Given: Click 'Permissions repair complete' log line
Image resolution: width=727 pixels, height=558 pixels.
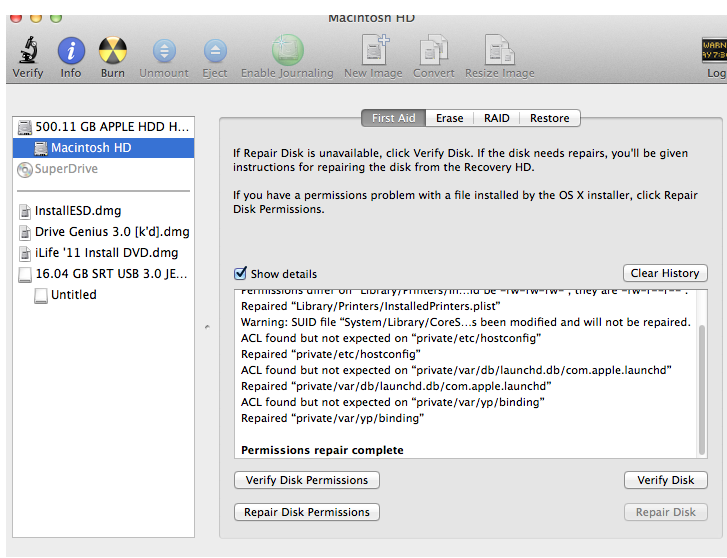Looking at the screenshot, I should (x=322, y=450).
